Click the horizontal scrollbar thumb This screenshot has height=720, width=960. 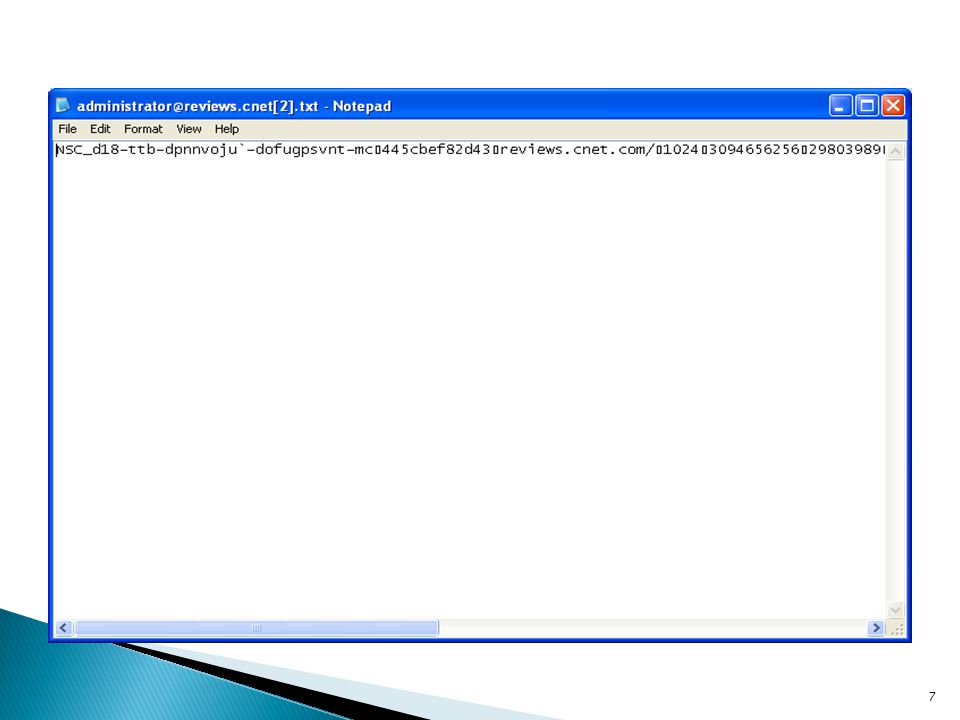coord(257,628)
